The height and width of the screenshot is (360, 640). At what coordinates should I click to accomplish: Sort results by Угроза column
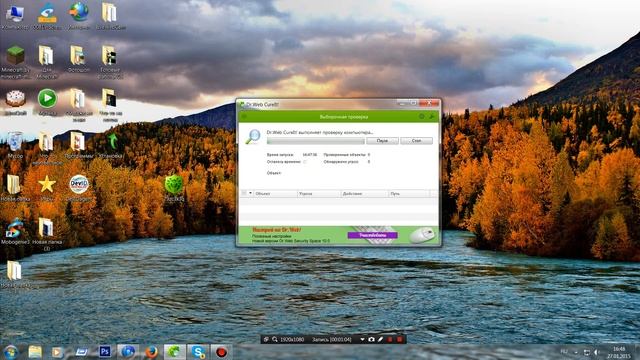[x=319, y=193]
